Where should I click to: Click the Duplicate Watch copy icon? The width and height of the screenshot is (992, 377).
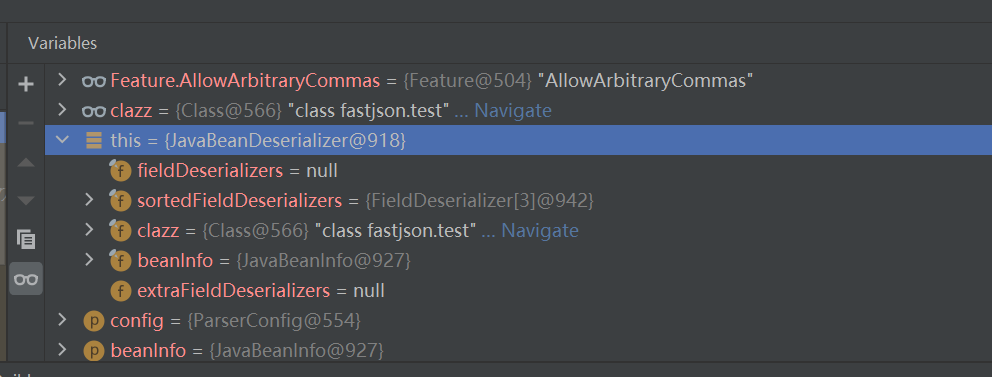[x=26, y=240]
